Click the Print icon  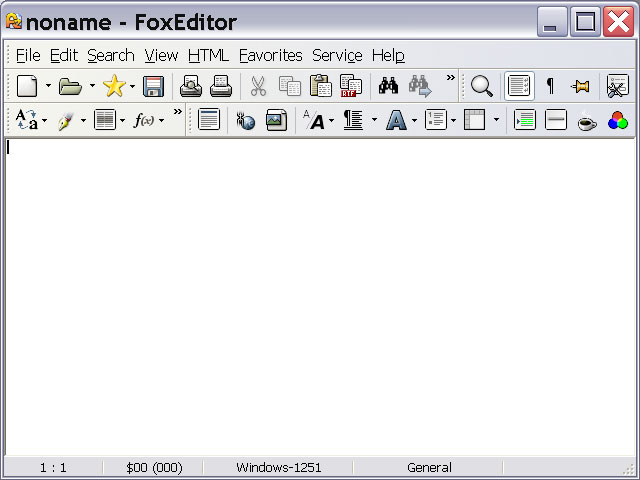(x=221, y=86)
